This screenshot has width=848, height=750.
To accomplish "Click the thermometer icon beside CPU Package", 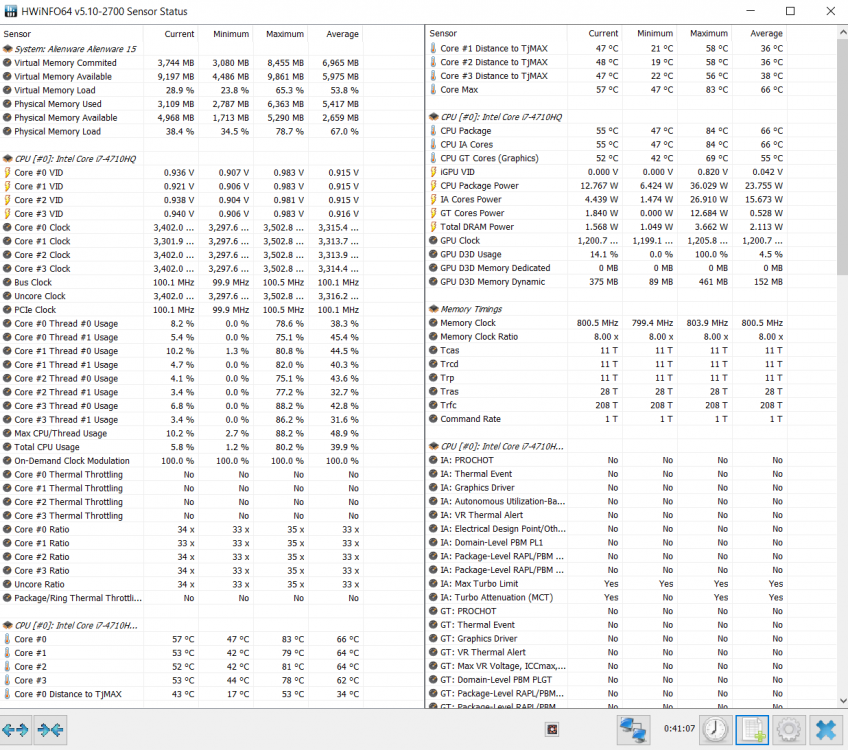I will (433, 131).
